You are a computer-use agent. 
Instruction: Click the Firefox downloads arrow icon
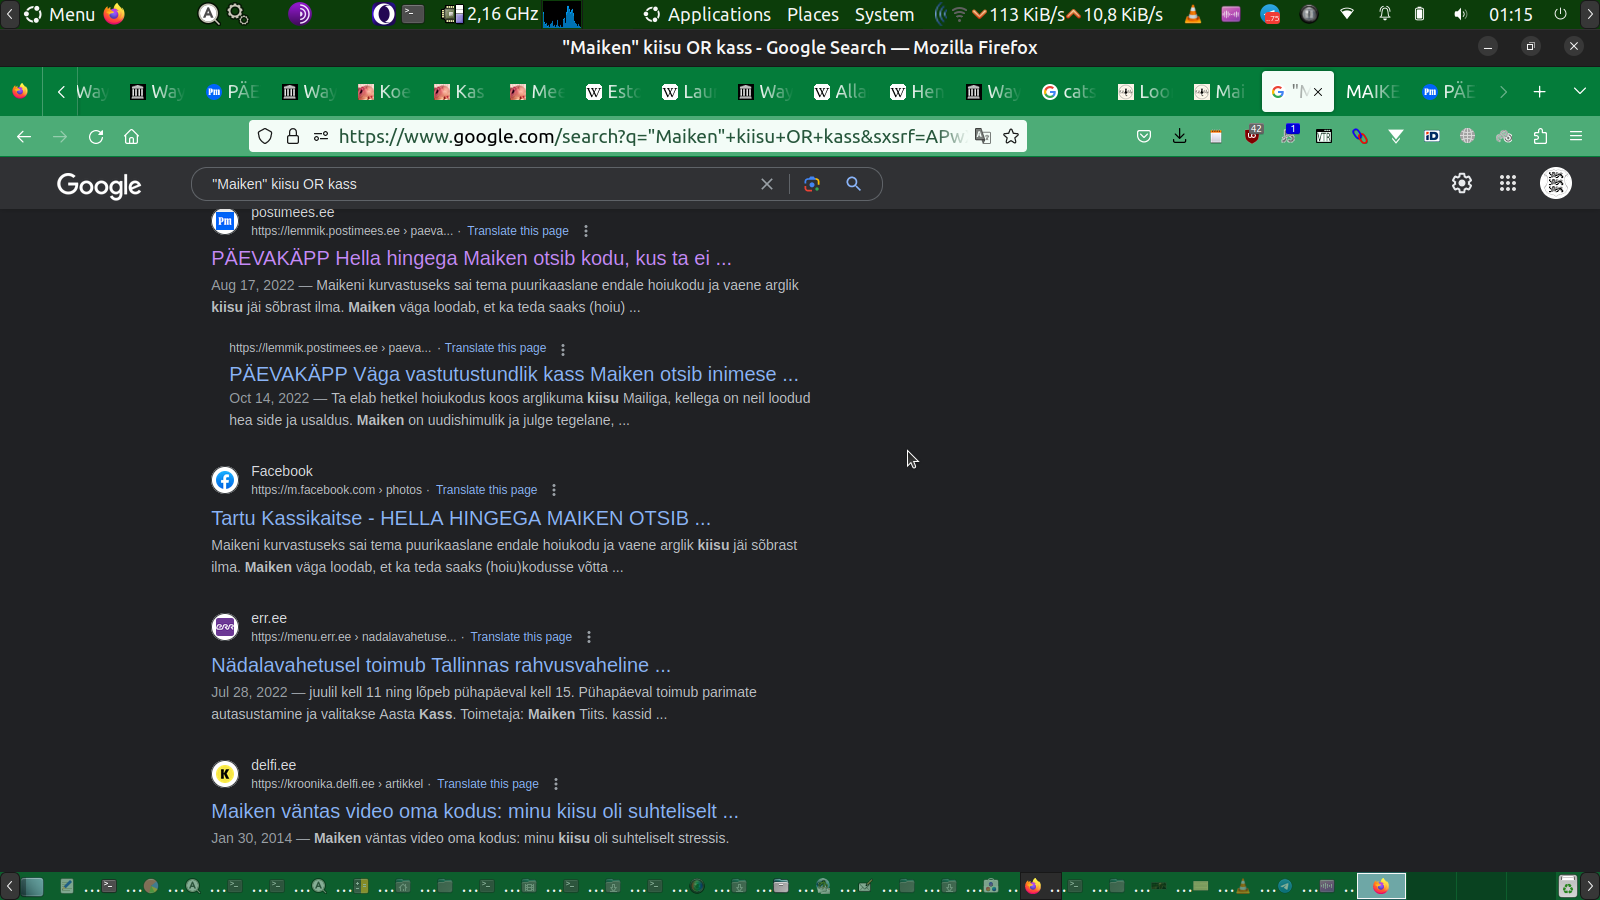coord(1180,137)
